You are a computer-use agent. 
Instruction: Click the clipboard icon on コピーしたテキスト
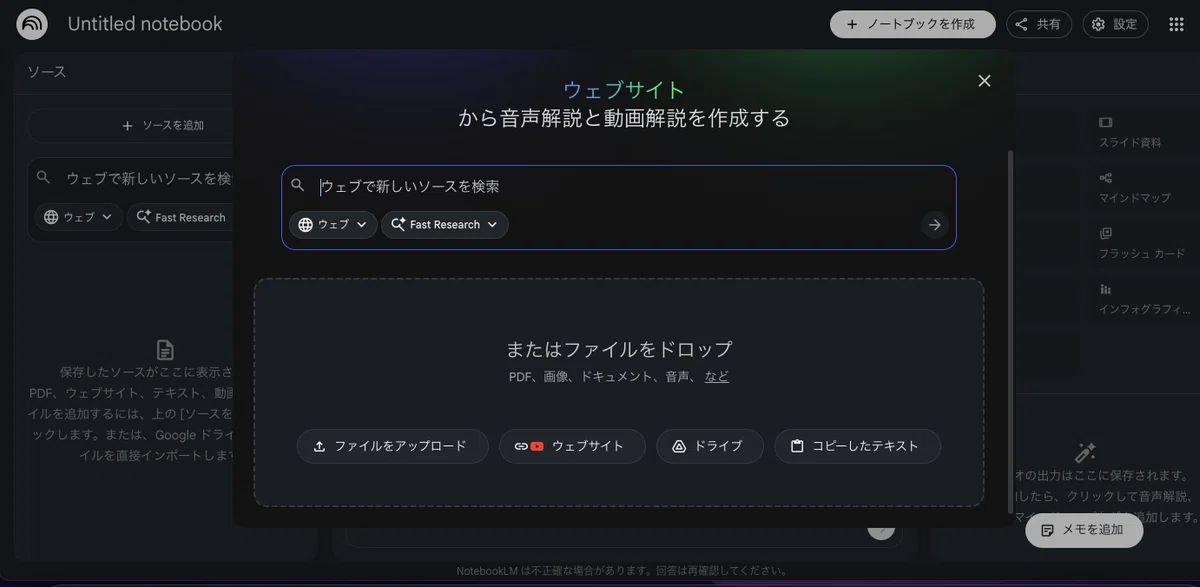click(797, 446)
